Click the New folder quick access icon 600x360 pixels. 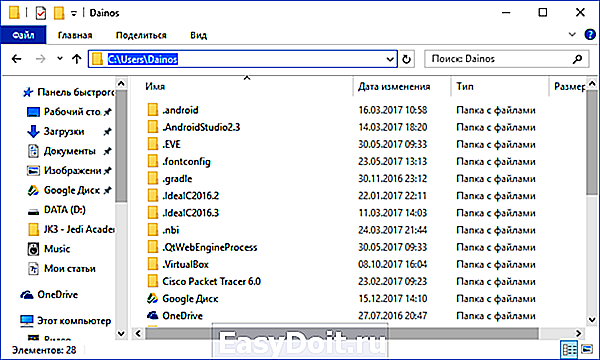click(59, 13)
